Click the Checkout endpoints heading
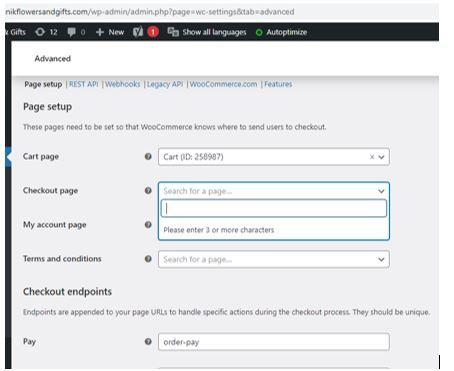This screenshot has height=371, width=454. (67, 292)
